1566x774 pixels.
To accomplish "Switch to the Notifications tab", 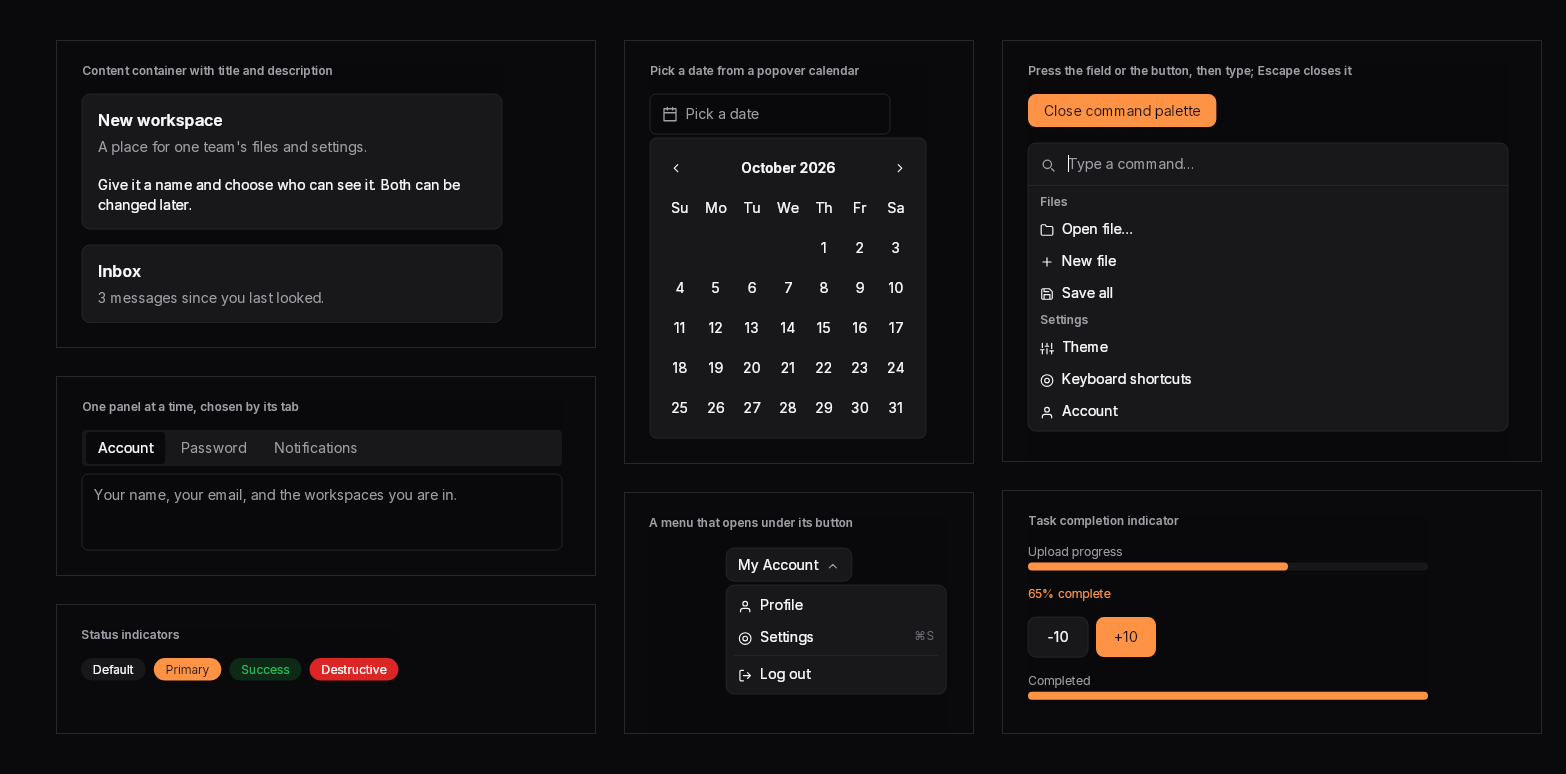I will (x=316, y=448).
